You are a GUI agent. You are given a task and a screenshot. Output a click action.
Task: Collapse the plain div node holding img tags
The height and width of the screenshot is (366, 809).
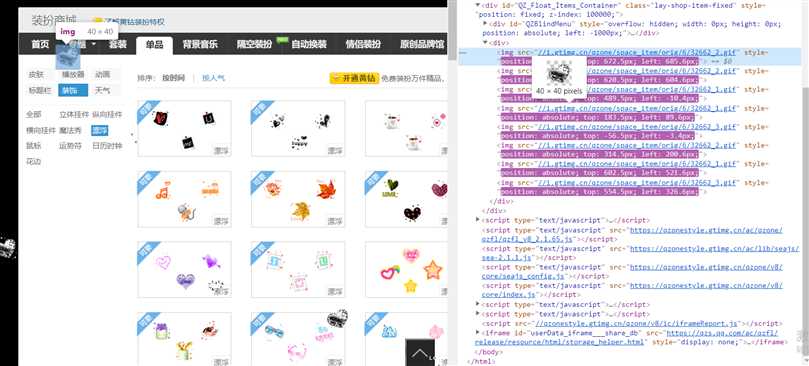[485, 42]
